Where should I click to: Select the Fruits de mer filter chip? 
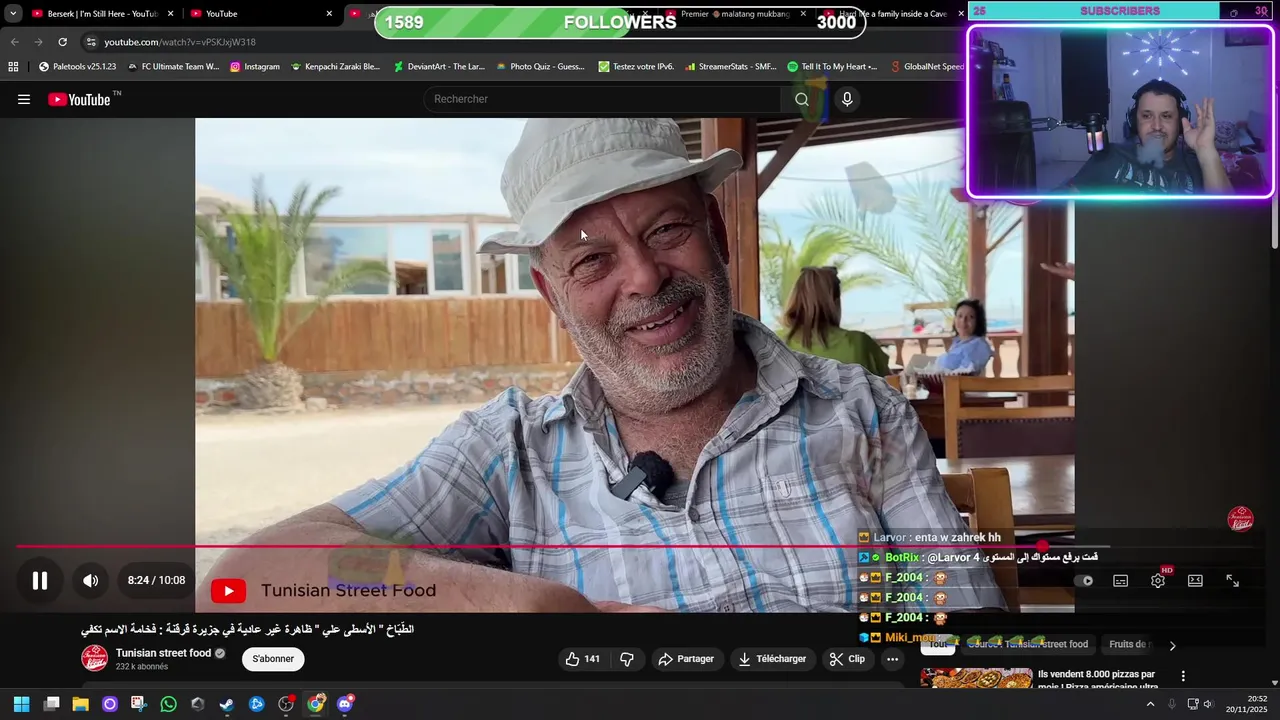[x=1130, y=644]
